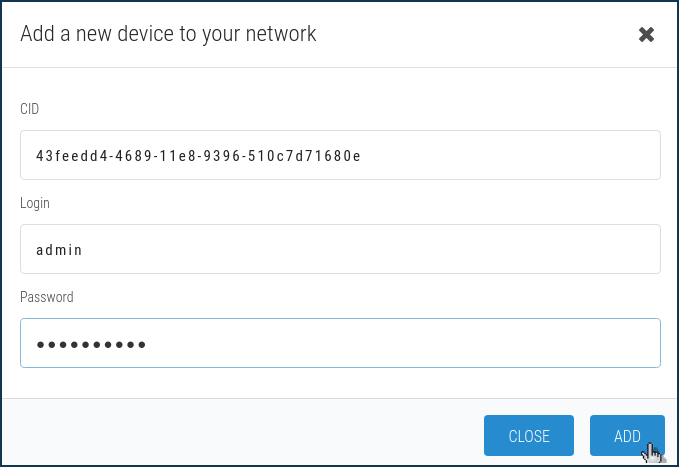
Task: Click the "Add a new device" dialog title
Action: (168, 34)
